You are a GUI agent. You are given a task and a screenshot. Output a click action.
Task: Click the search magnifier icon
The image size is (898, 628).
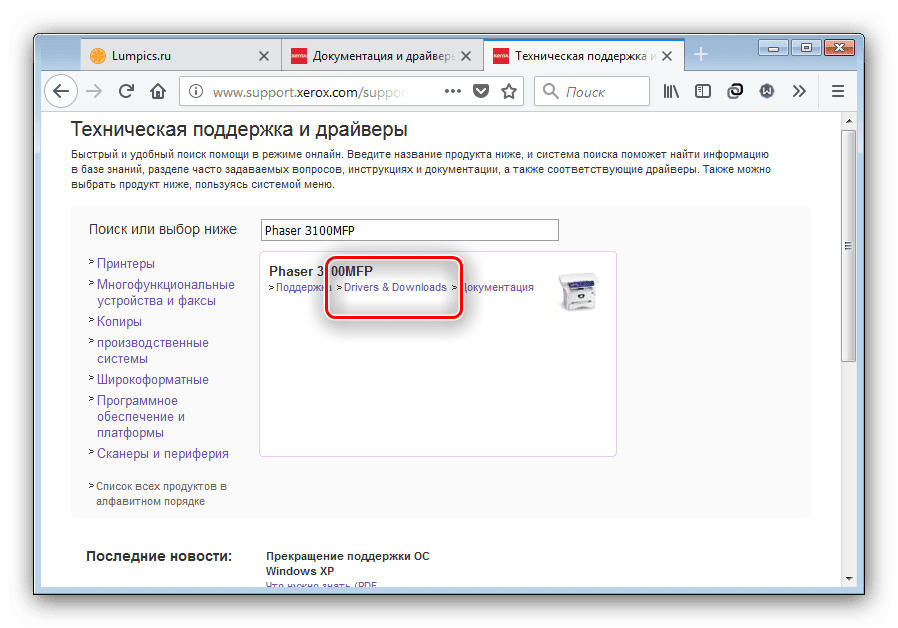(x=550, y=91)
